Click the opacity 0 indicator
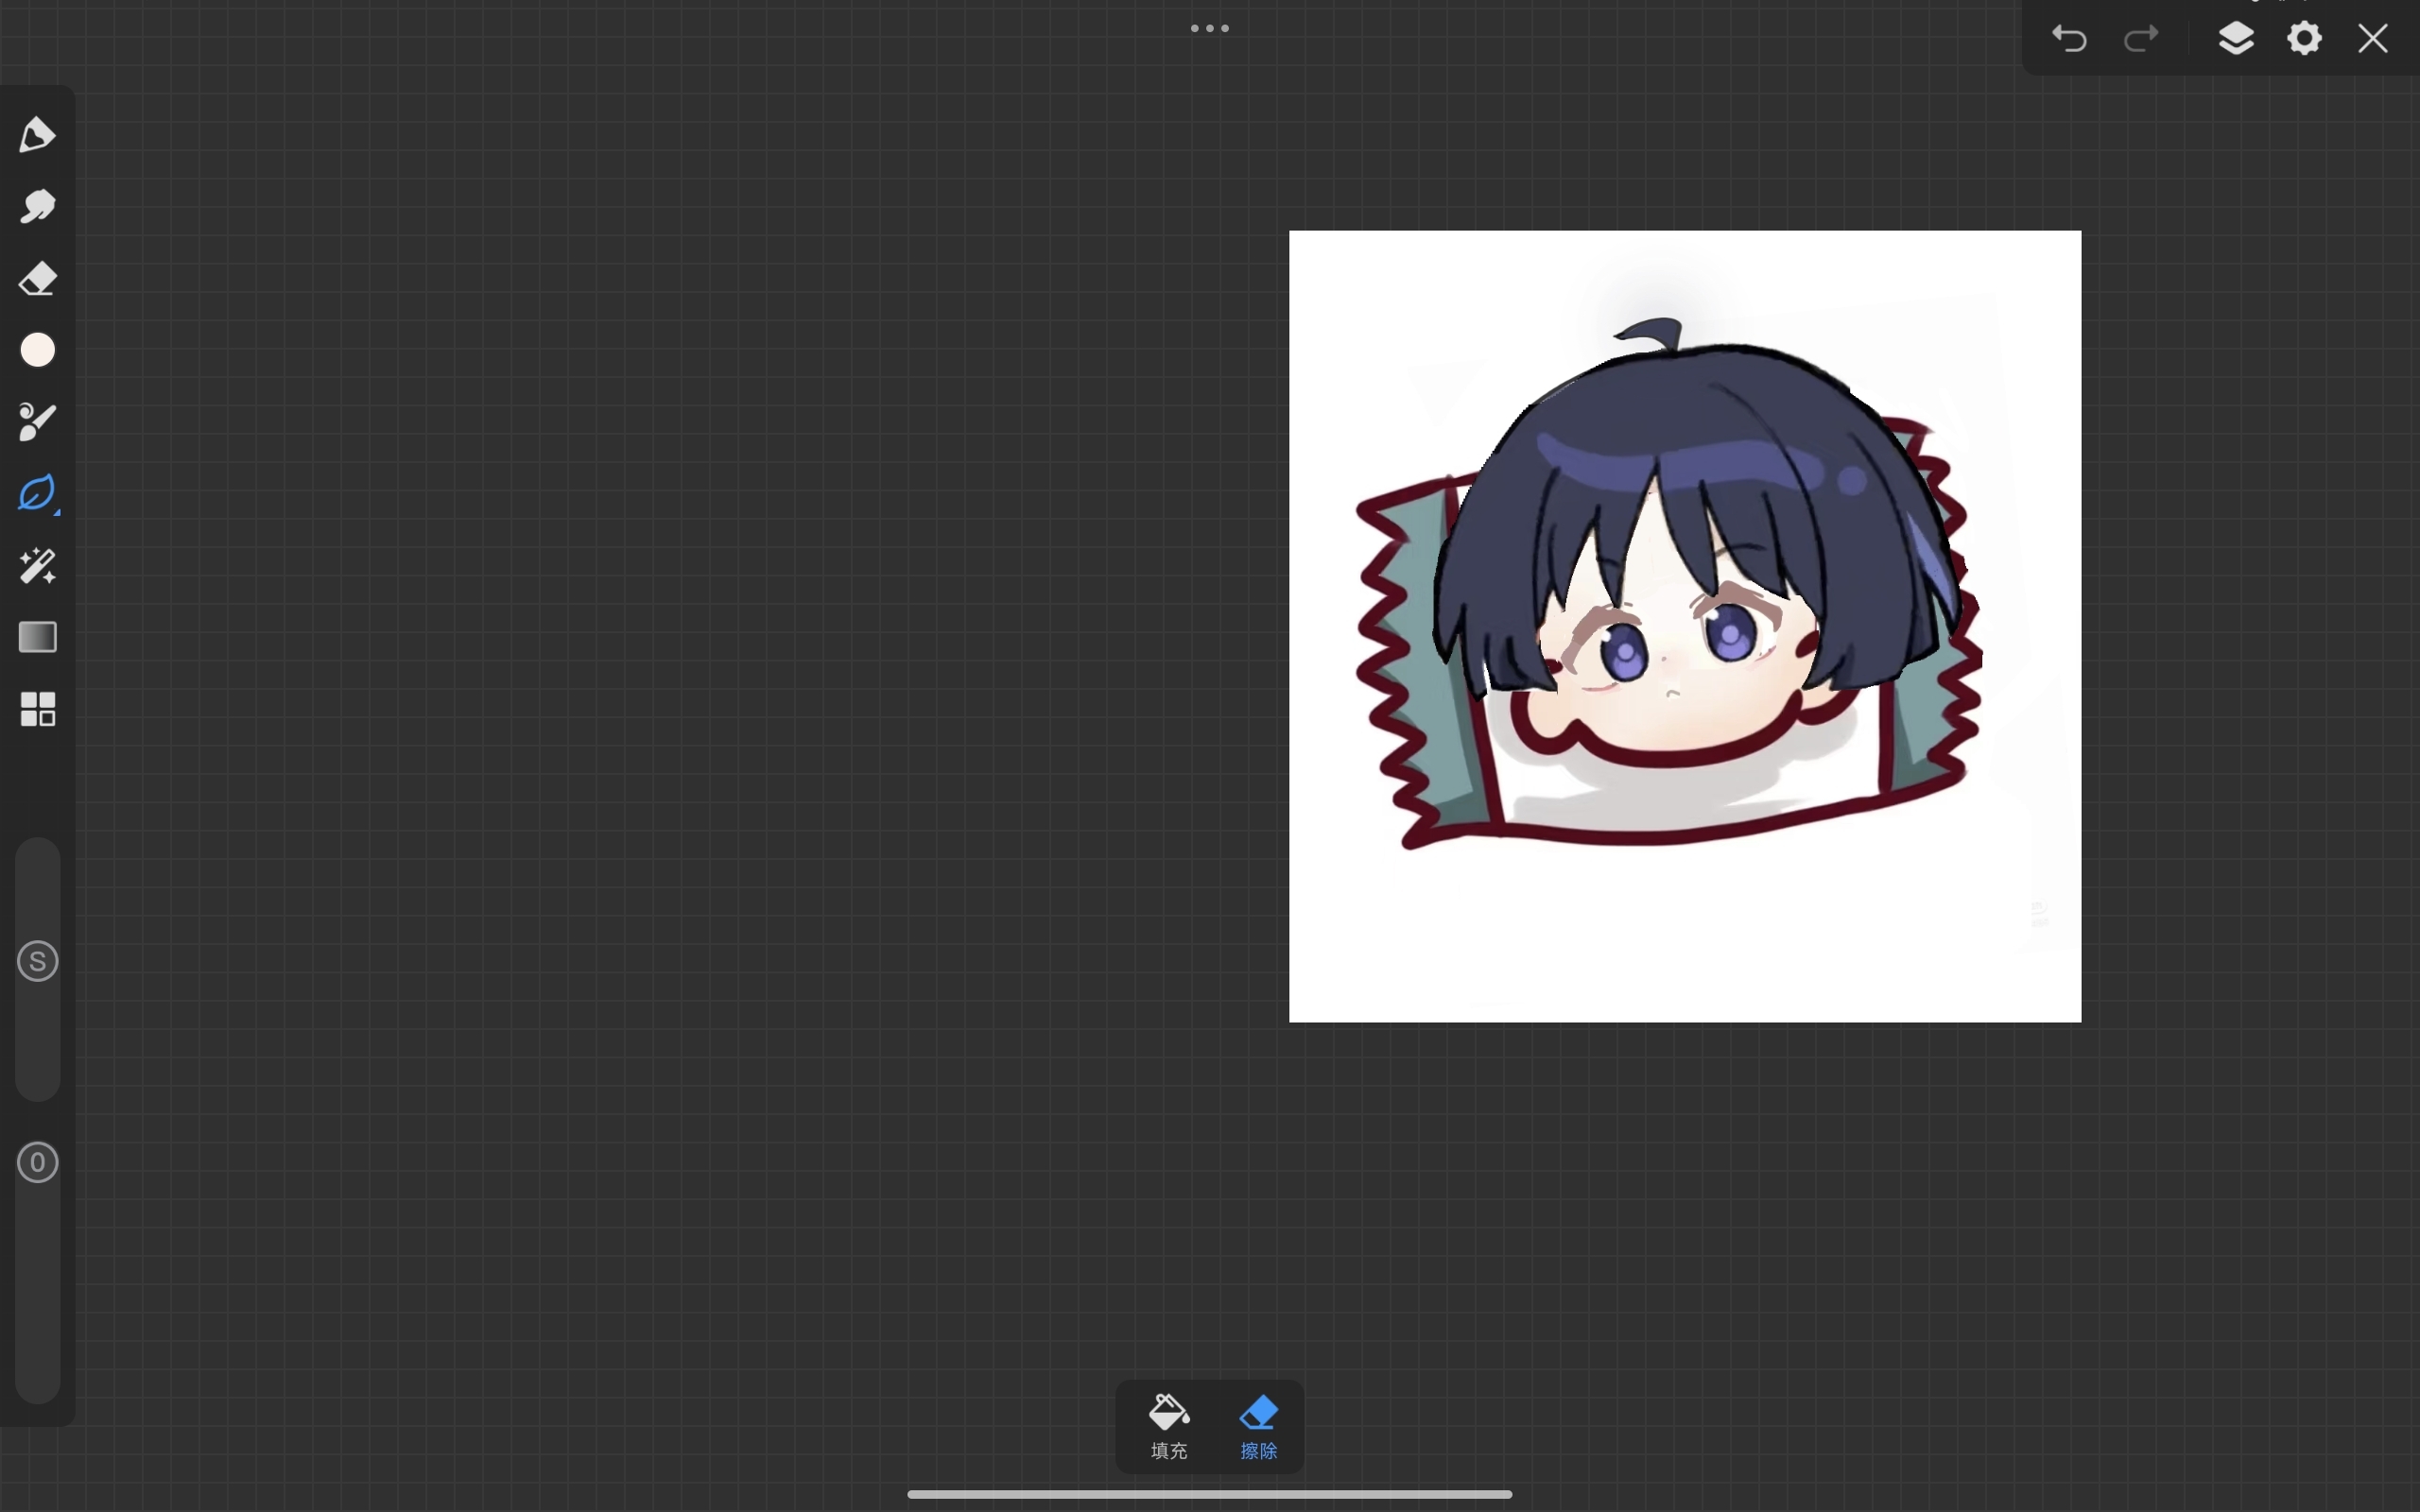Viewport: 2420px width, 1512px height. point(38,1163)
